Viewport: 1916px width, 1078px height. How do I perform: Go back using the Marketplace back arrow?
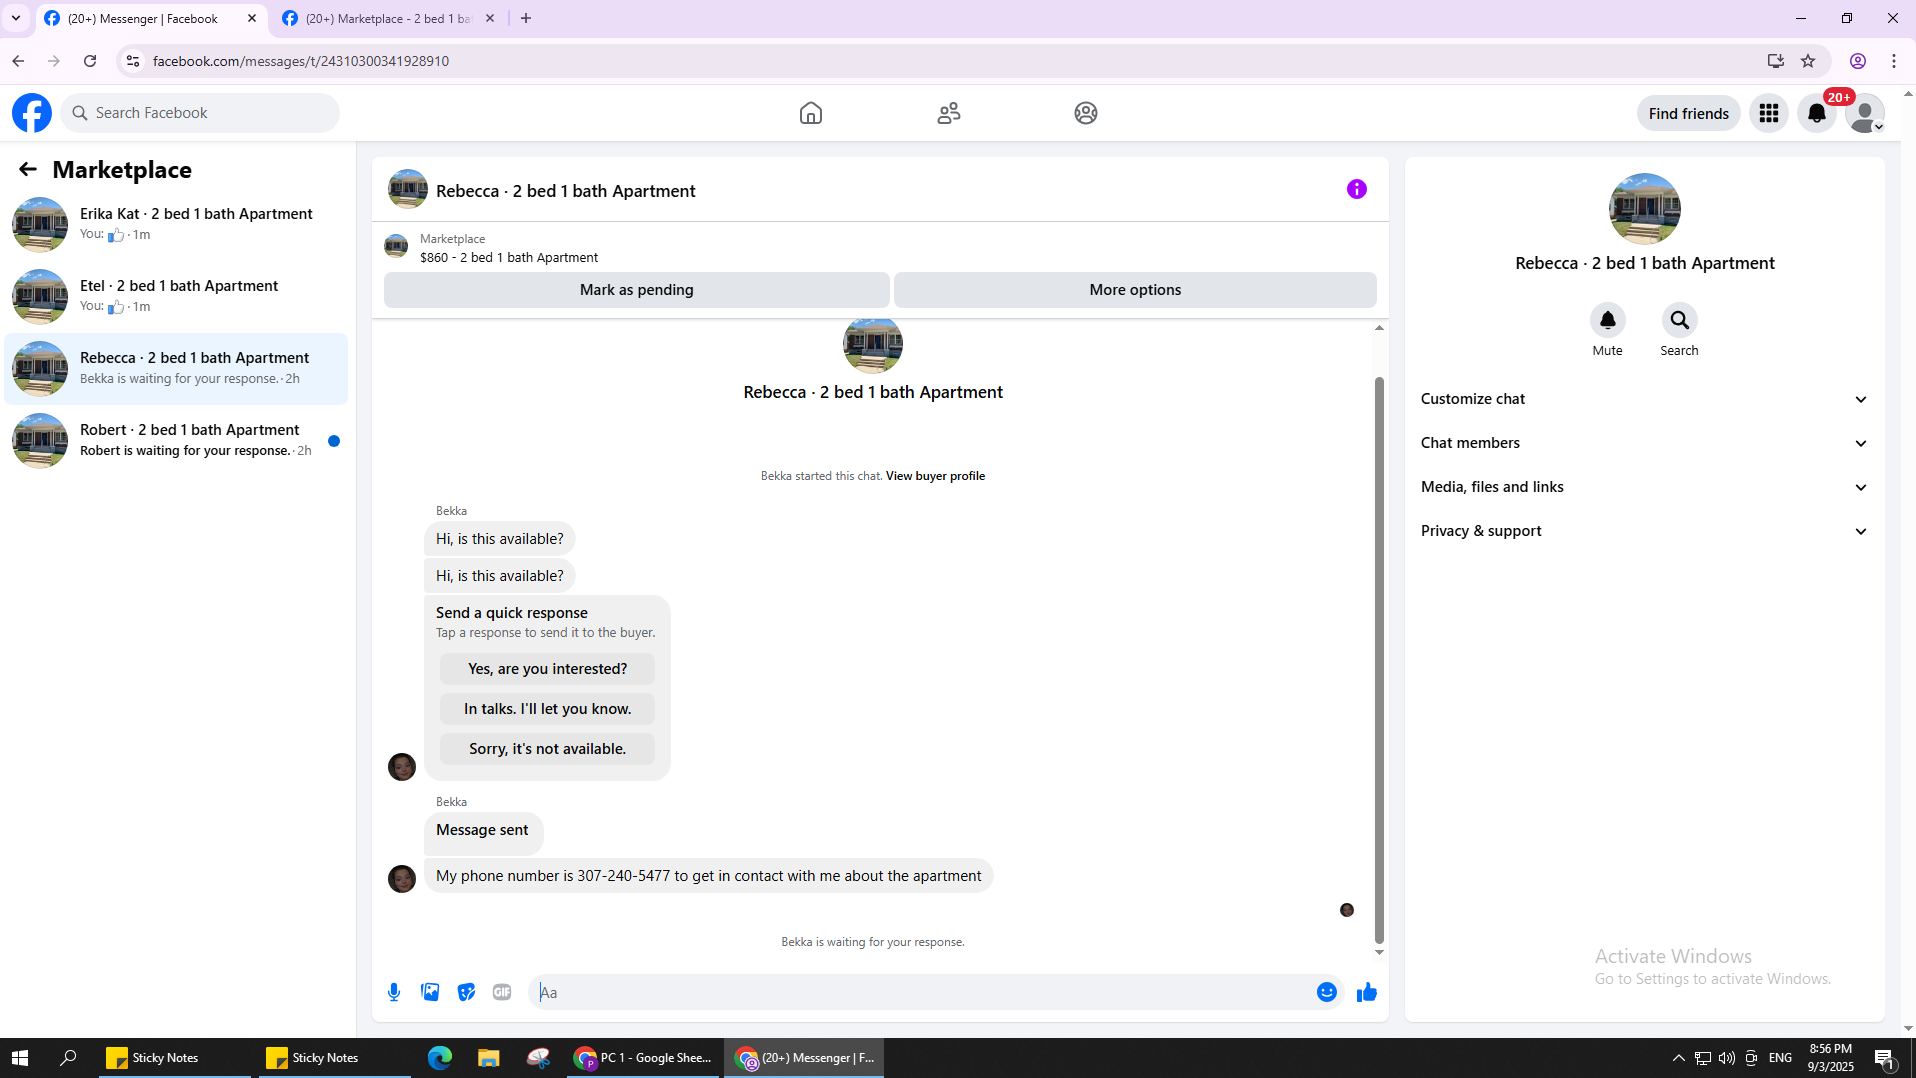pyautogui.click(x=28, y=170)
